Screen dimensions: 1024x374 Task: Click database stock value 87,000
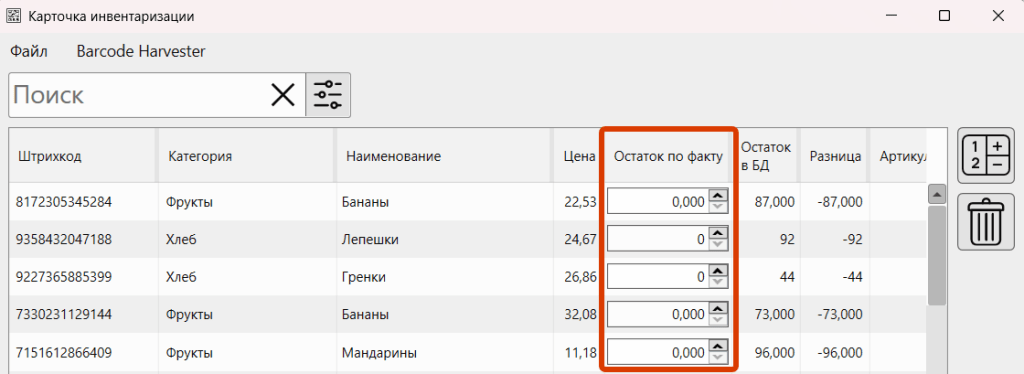775,202
